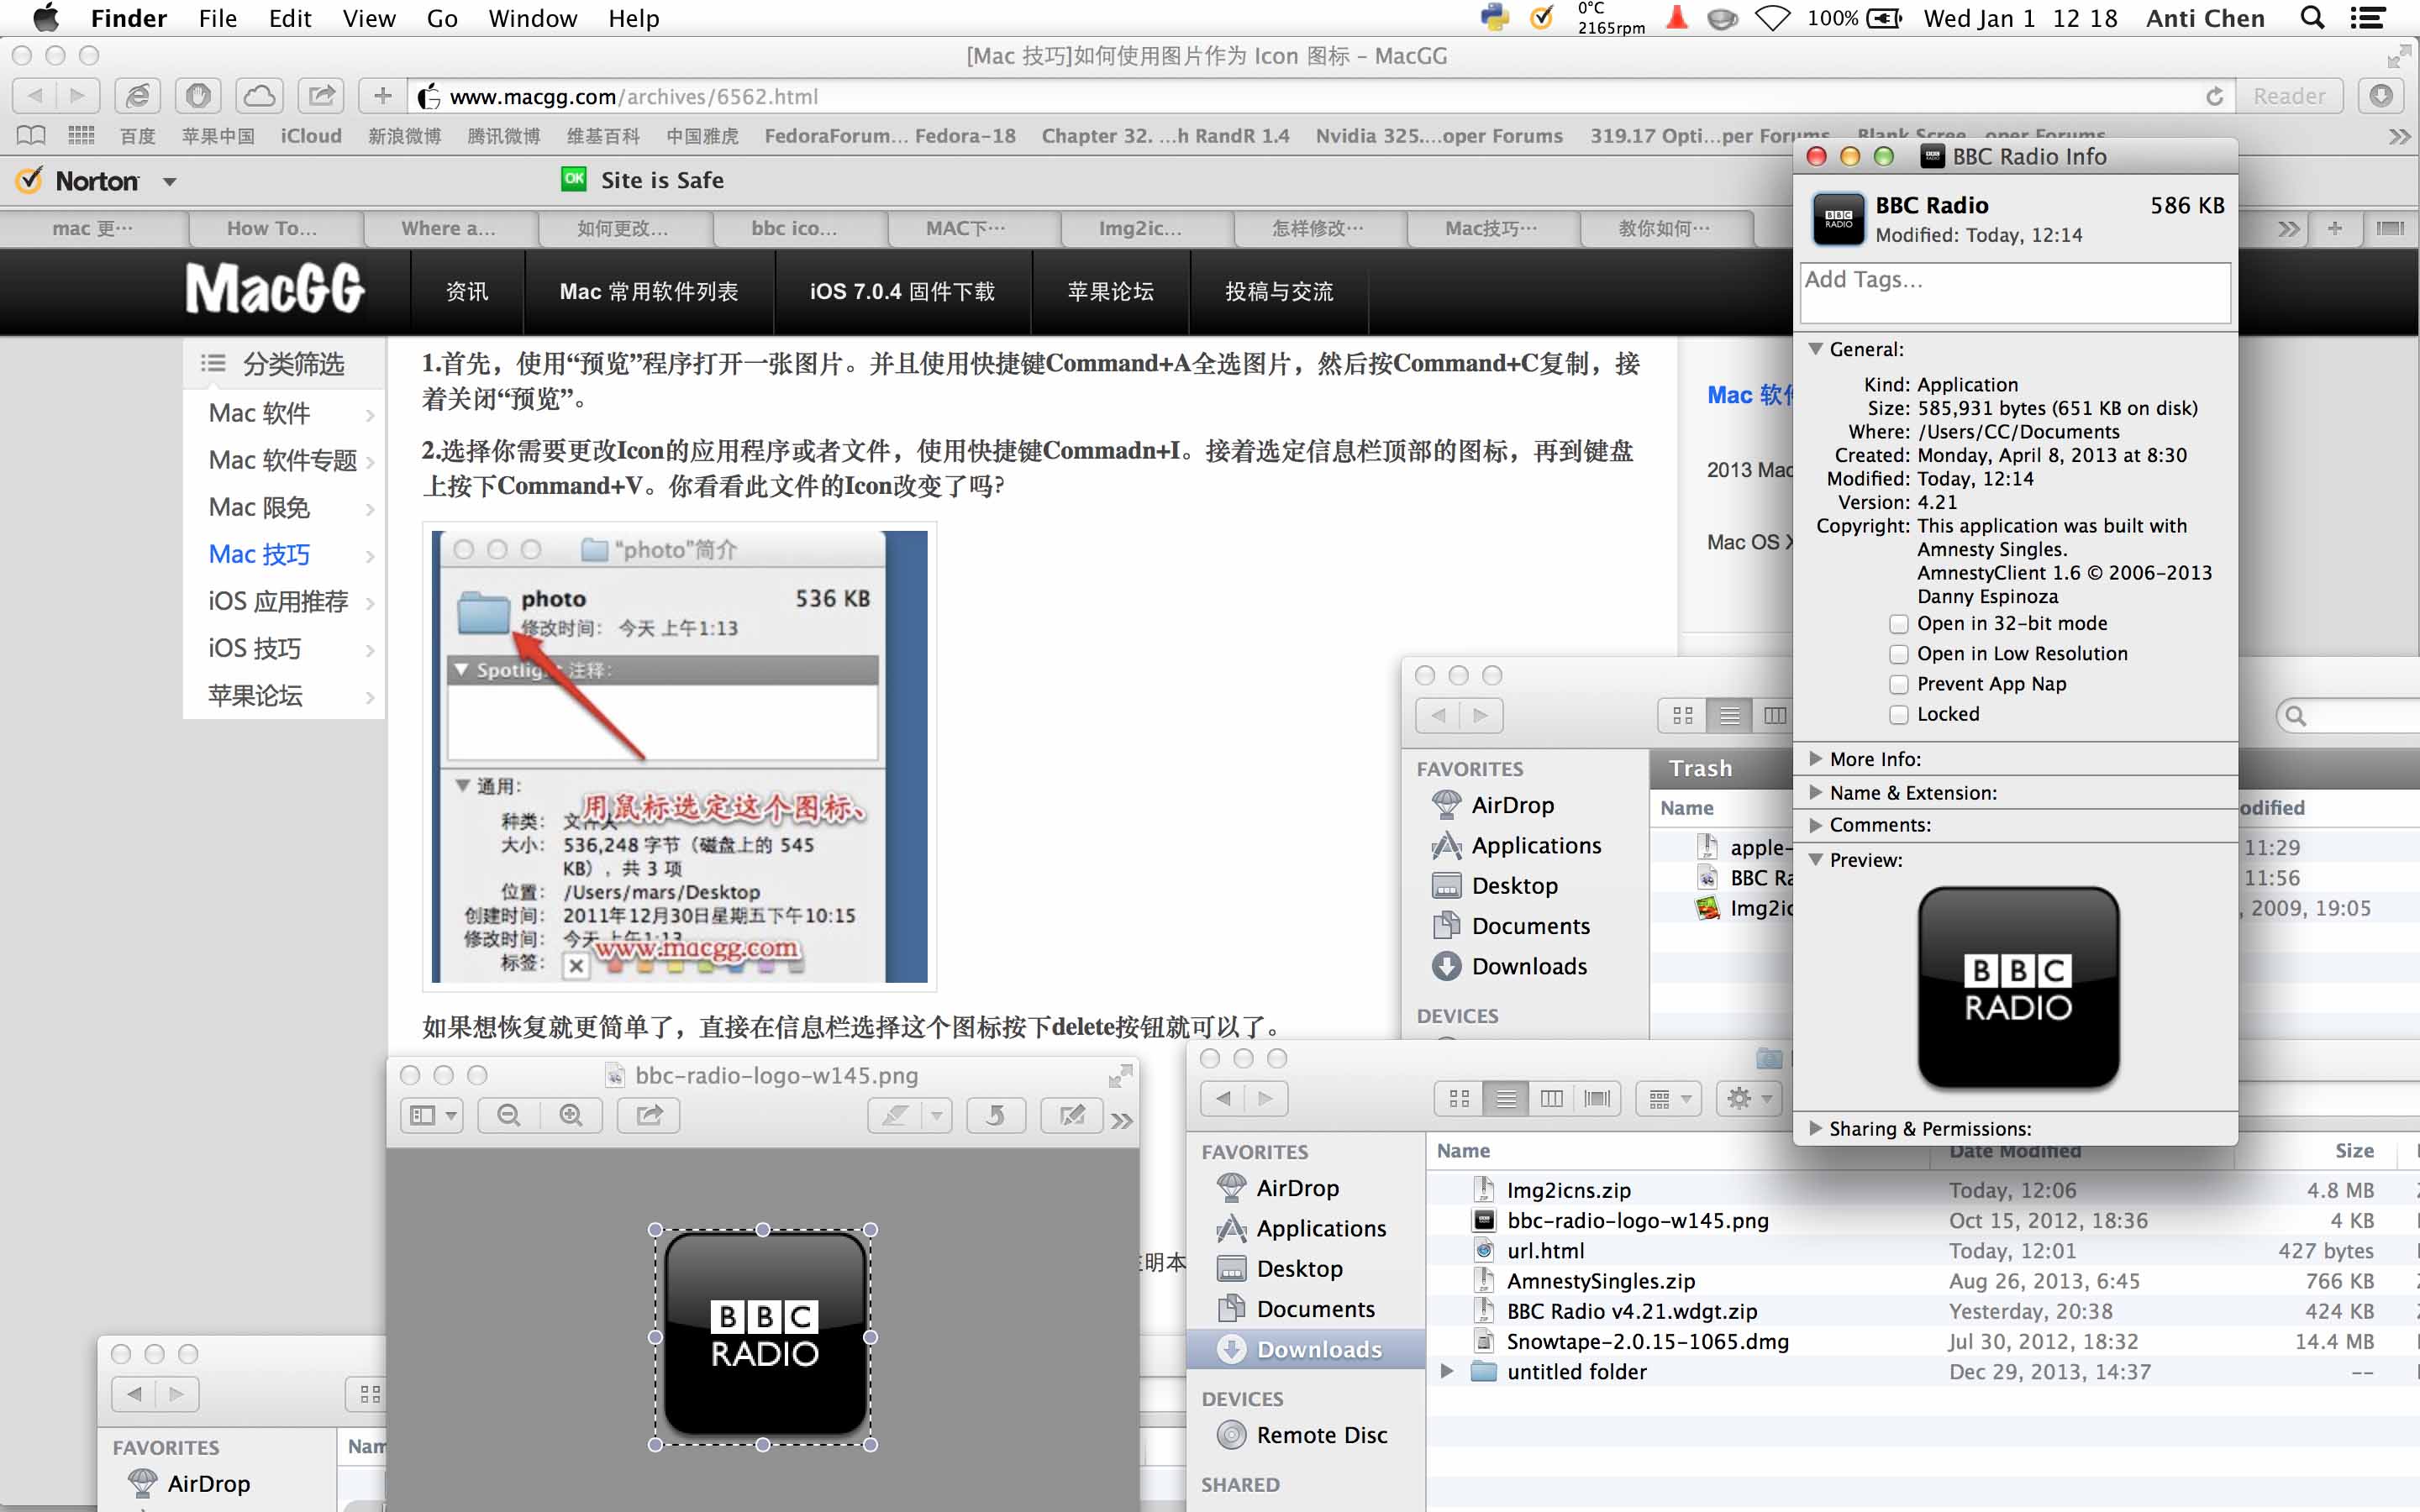The image size is (2420, 1512).
Task: Click the Wi-Fi status icon in menu bar
Action: [1772, 18]
